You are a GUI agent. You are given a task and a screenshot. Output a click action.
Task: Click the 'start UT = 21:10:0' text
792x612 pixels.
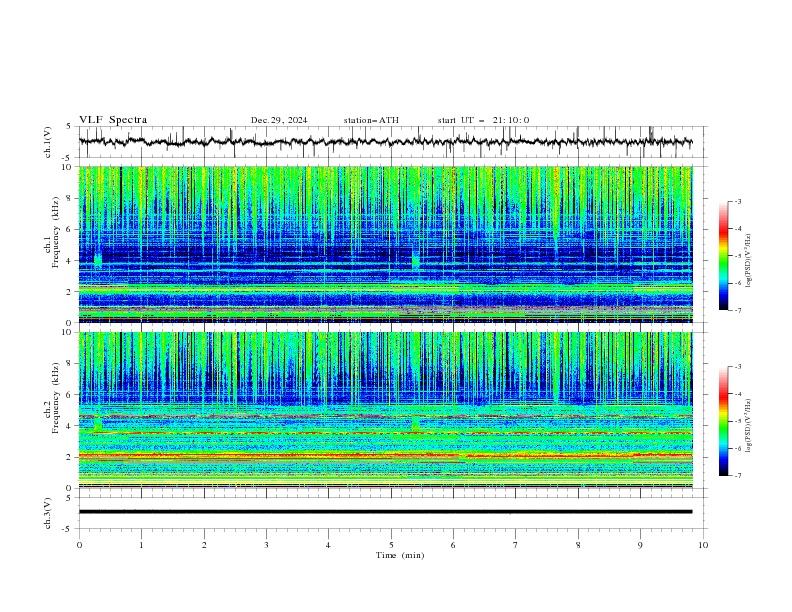pyautogui.click(x=483, y=120)
